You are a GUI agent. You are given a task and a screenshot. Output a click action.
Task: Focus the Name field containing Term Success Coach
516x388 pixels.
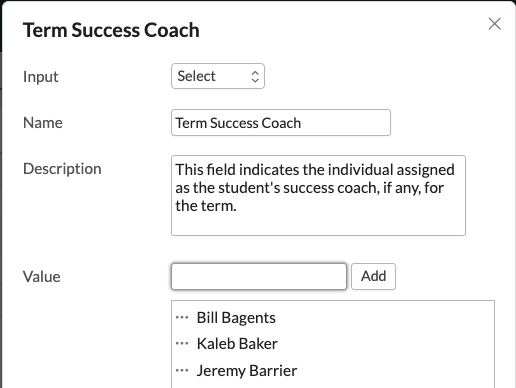[281, 123]
